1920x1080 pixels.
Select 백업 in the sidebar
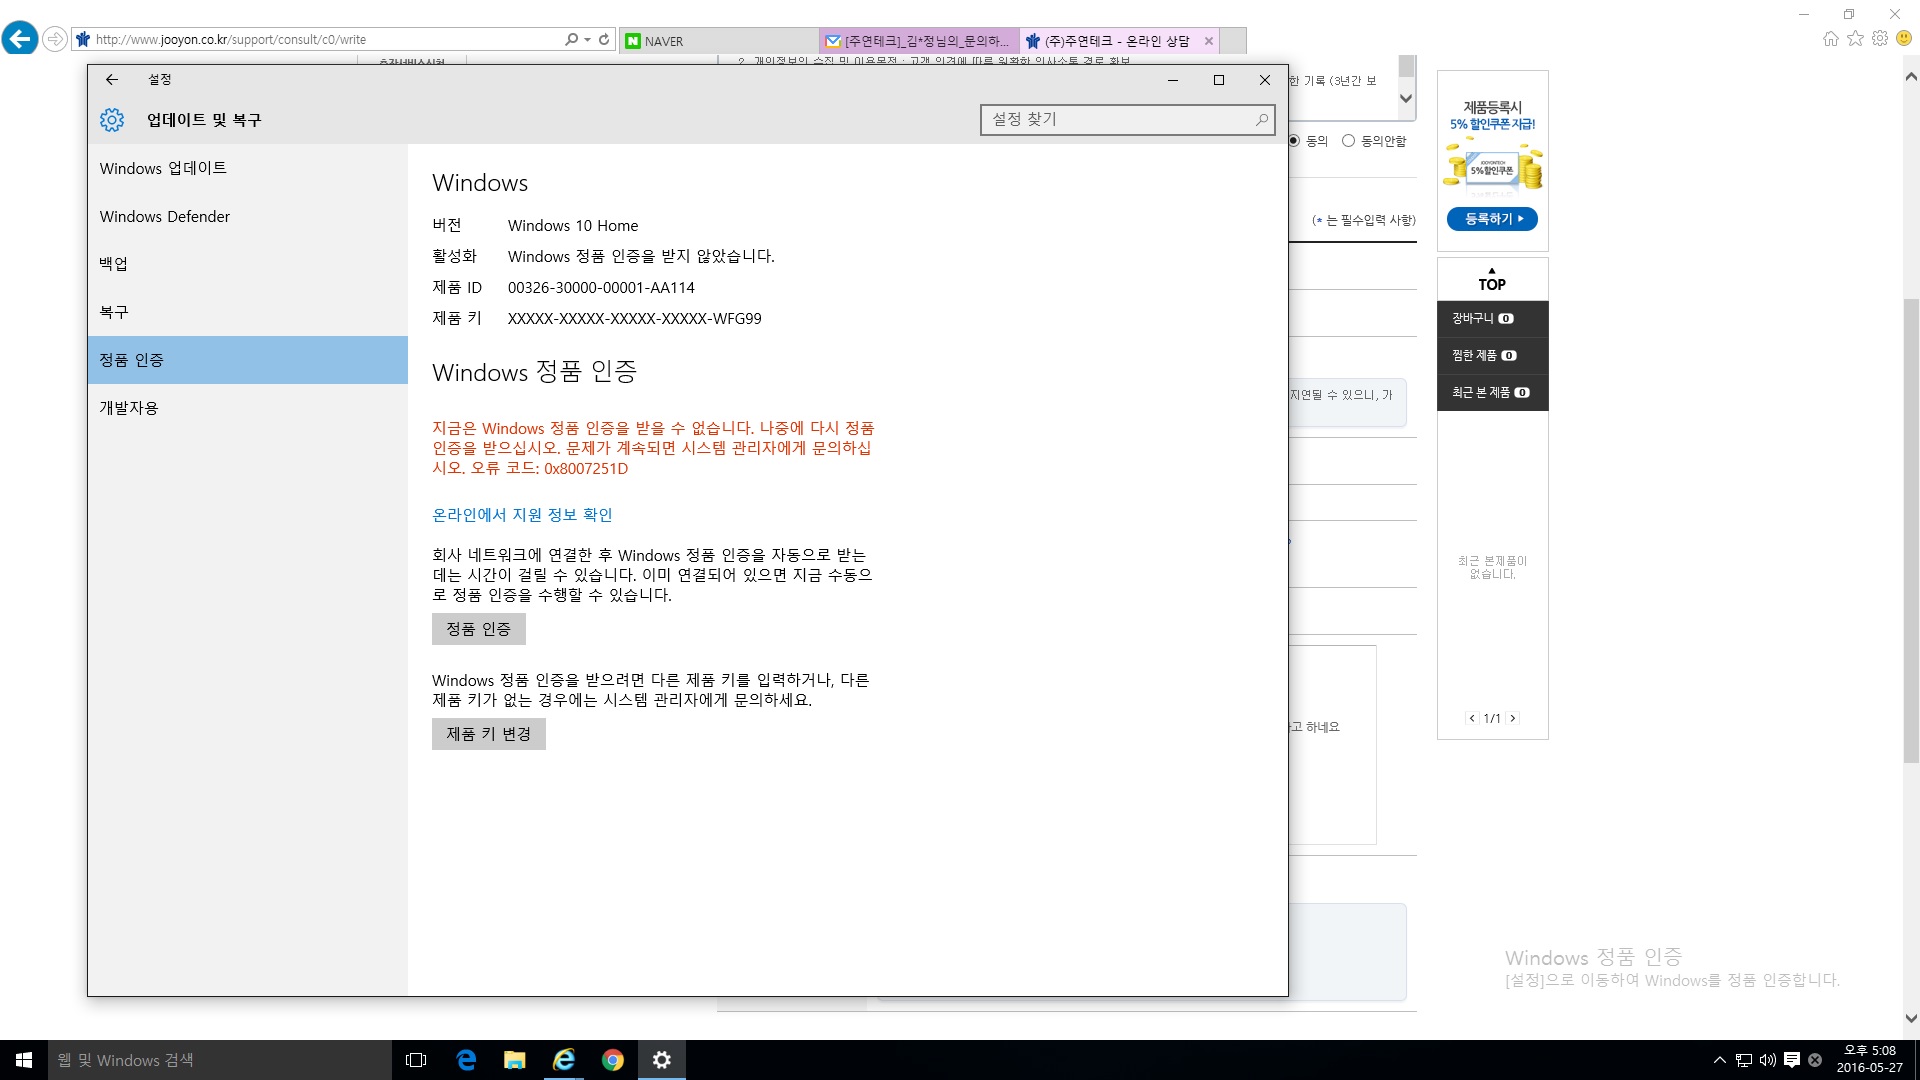[248, 264]
